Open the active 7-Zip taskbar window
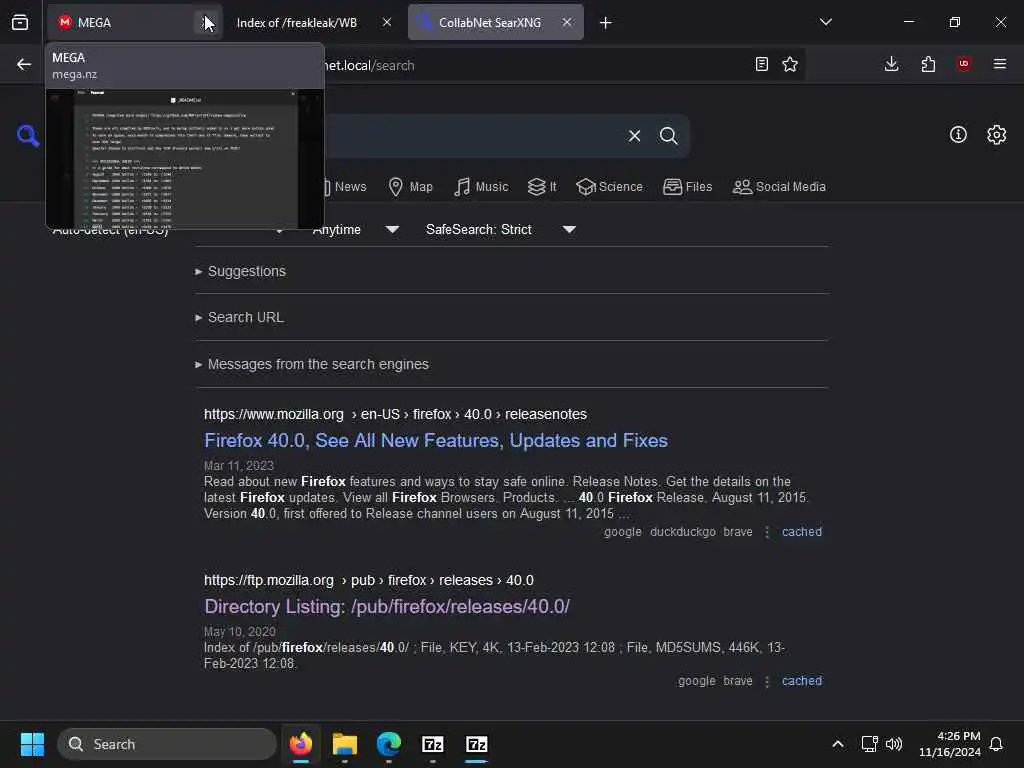Viewport: 1024px width, 768px height. point(476,744)
